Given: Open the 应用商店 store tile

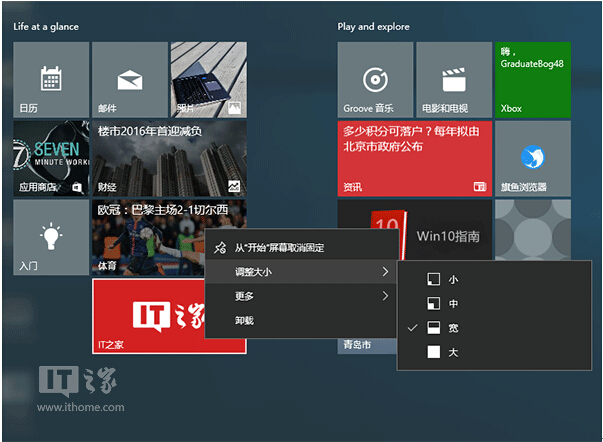Looking at the screenshot, I should pyautogui.click(x=50, y=158).
